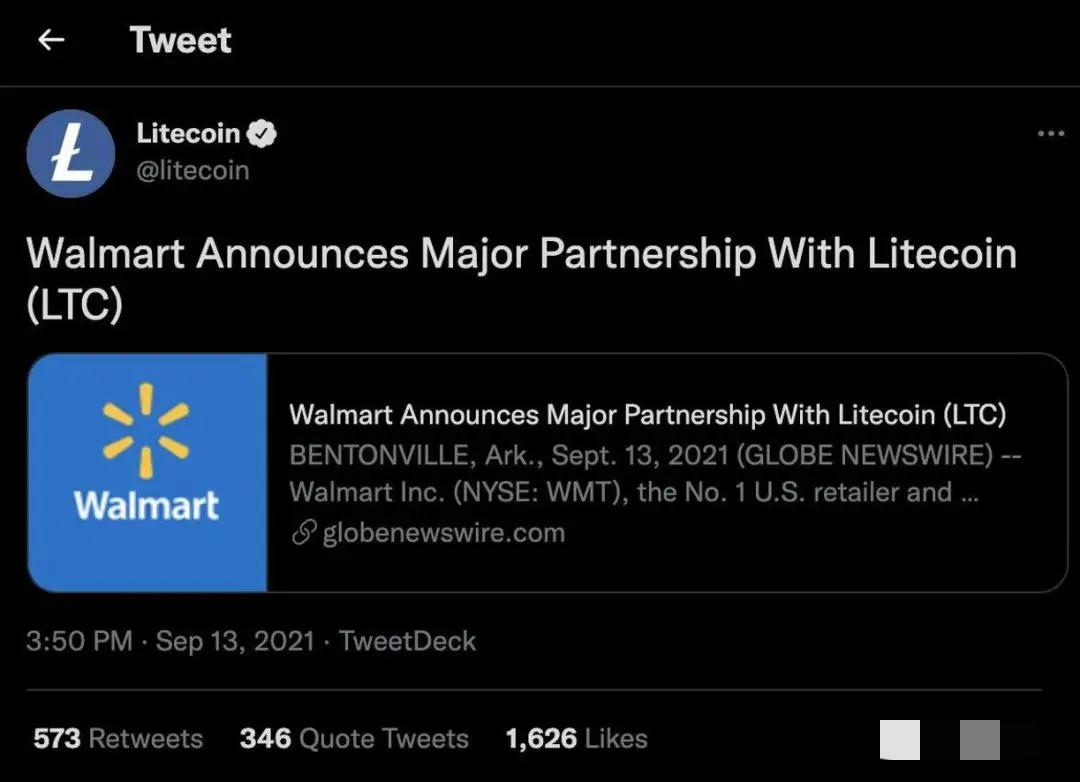This screenshot has height=782, width=1080.
Task: Click the Tweet header title
Action: pos(180,40)
